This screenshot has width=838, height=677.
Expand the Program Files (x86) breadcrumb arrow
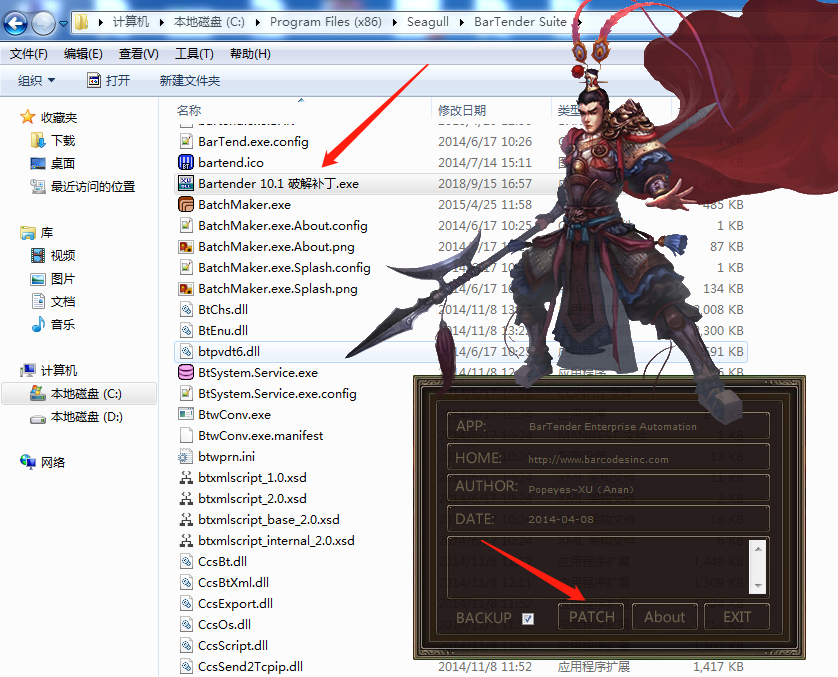coord(394,22)
